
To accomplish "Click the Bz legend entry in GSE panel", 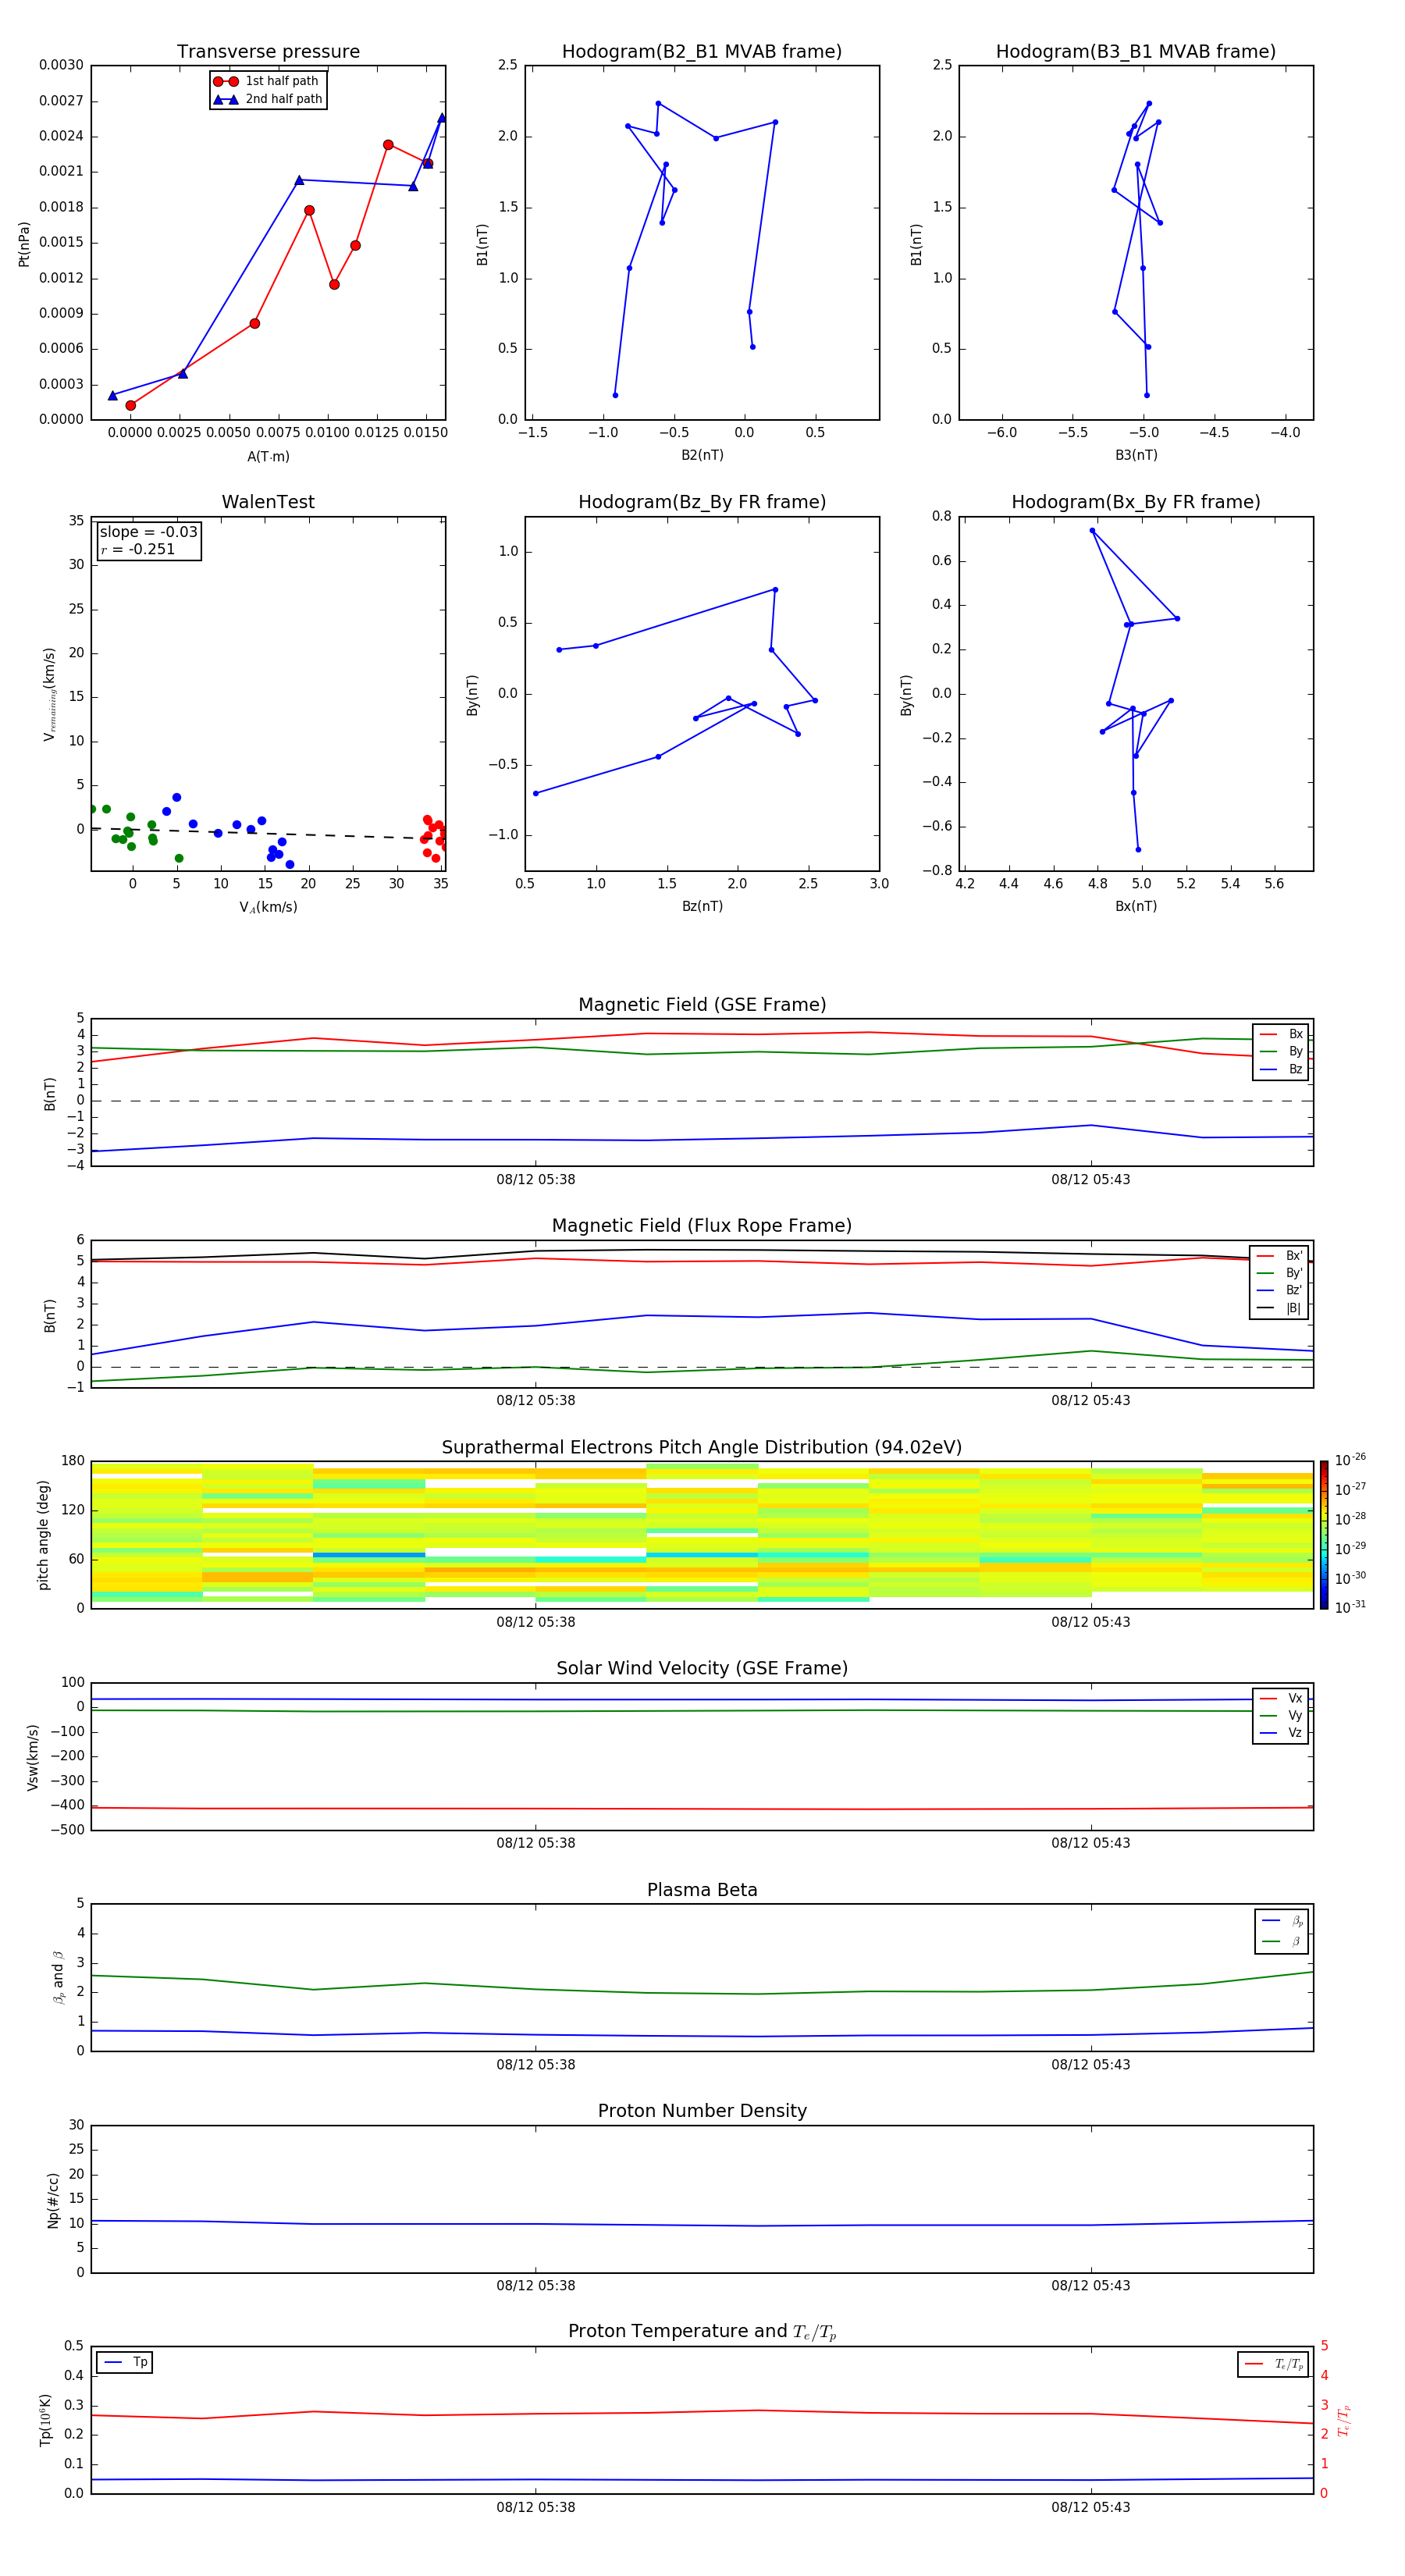I will pyautogui.click(x=1282, y=1069).
